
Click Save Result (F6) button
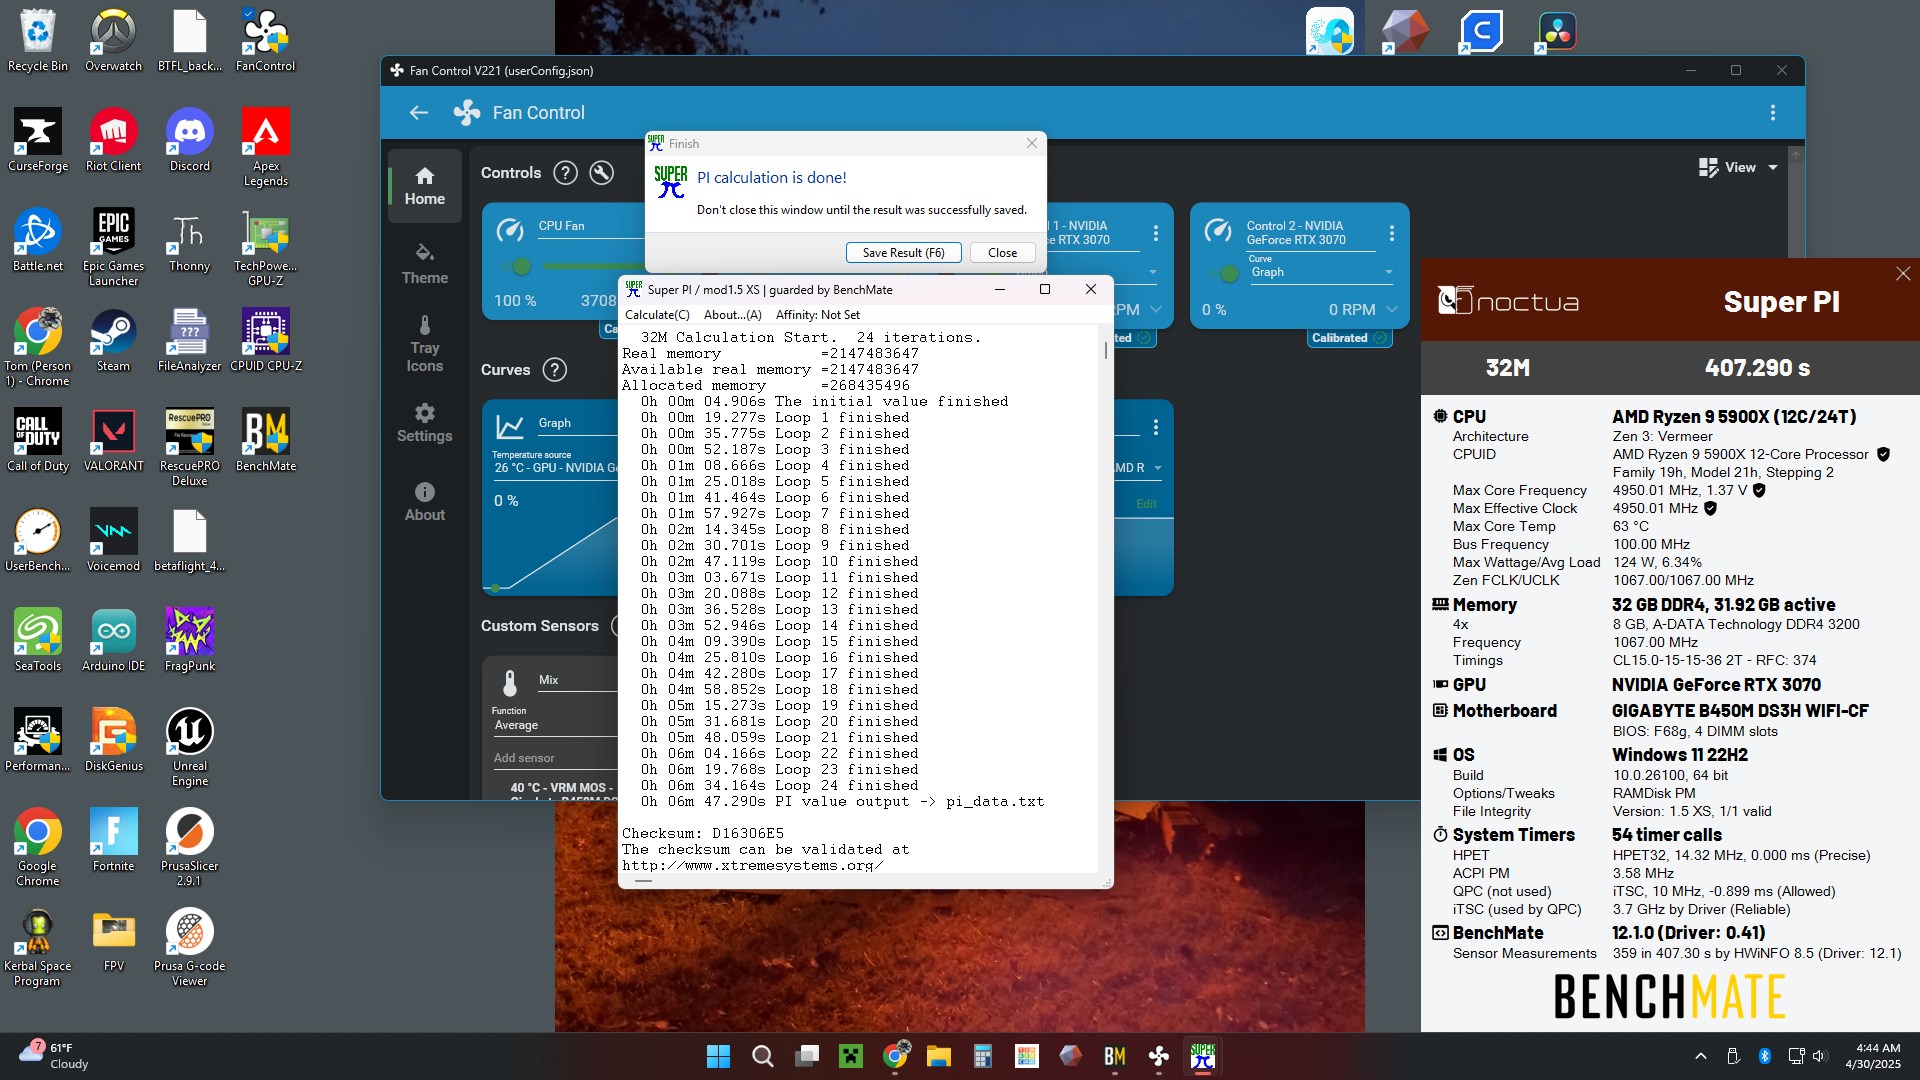coord(903,253)
